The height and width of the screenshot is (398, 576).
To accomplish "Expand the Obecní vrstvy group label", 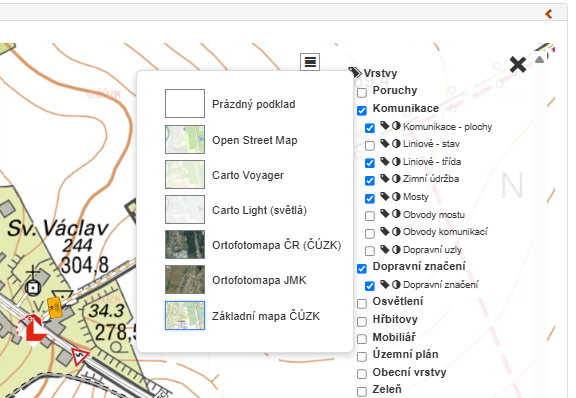I will [409, 372].
